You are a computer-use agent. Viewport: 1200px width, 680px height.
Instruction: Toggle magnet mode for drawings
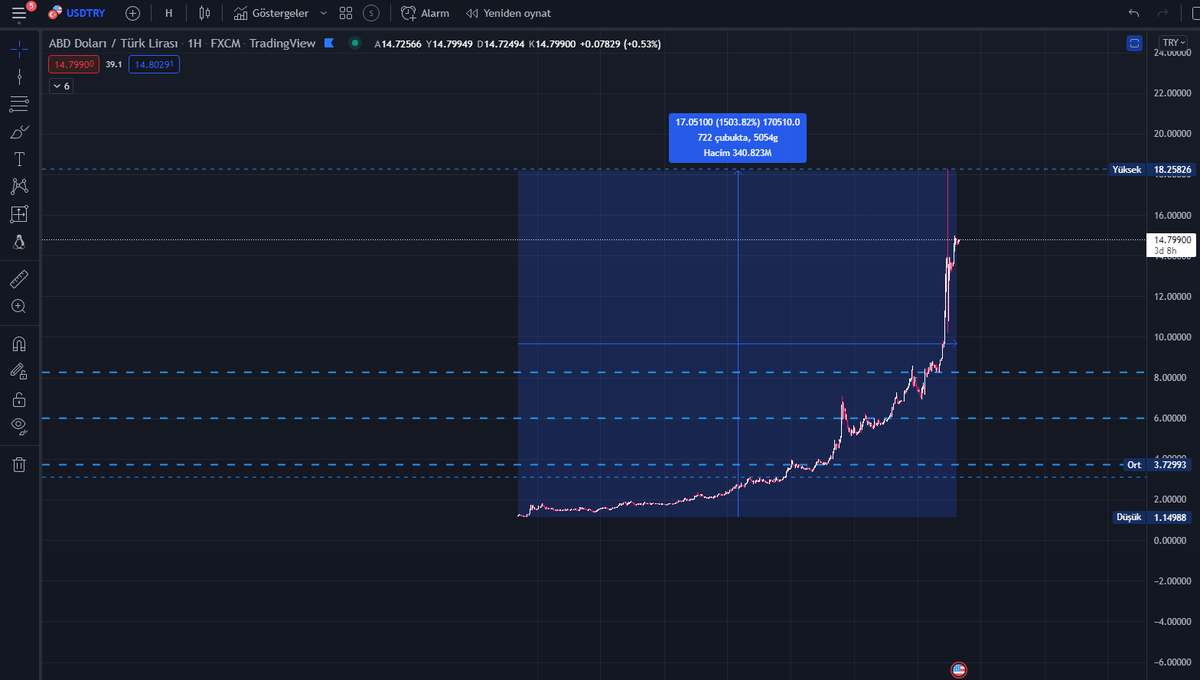pyautogui.click(x=19, y=344)
